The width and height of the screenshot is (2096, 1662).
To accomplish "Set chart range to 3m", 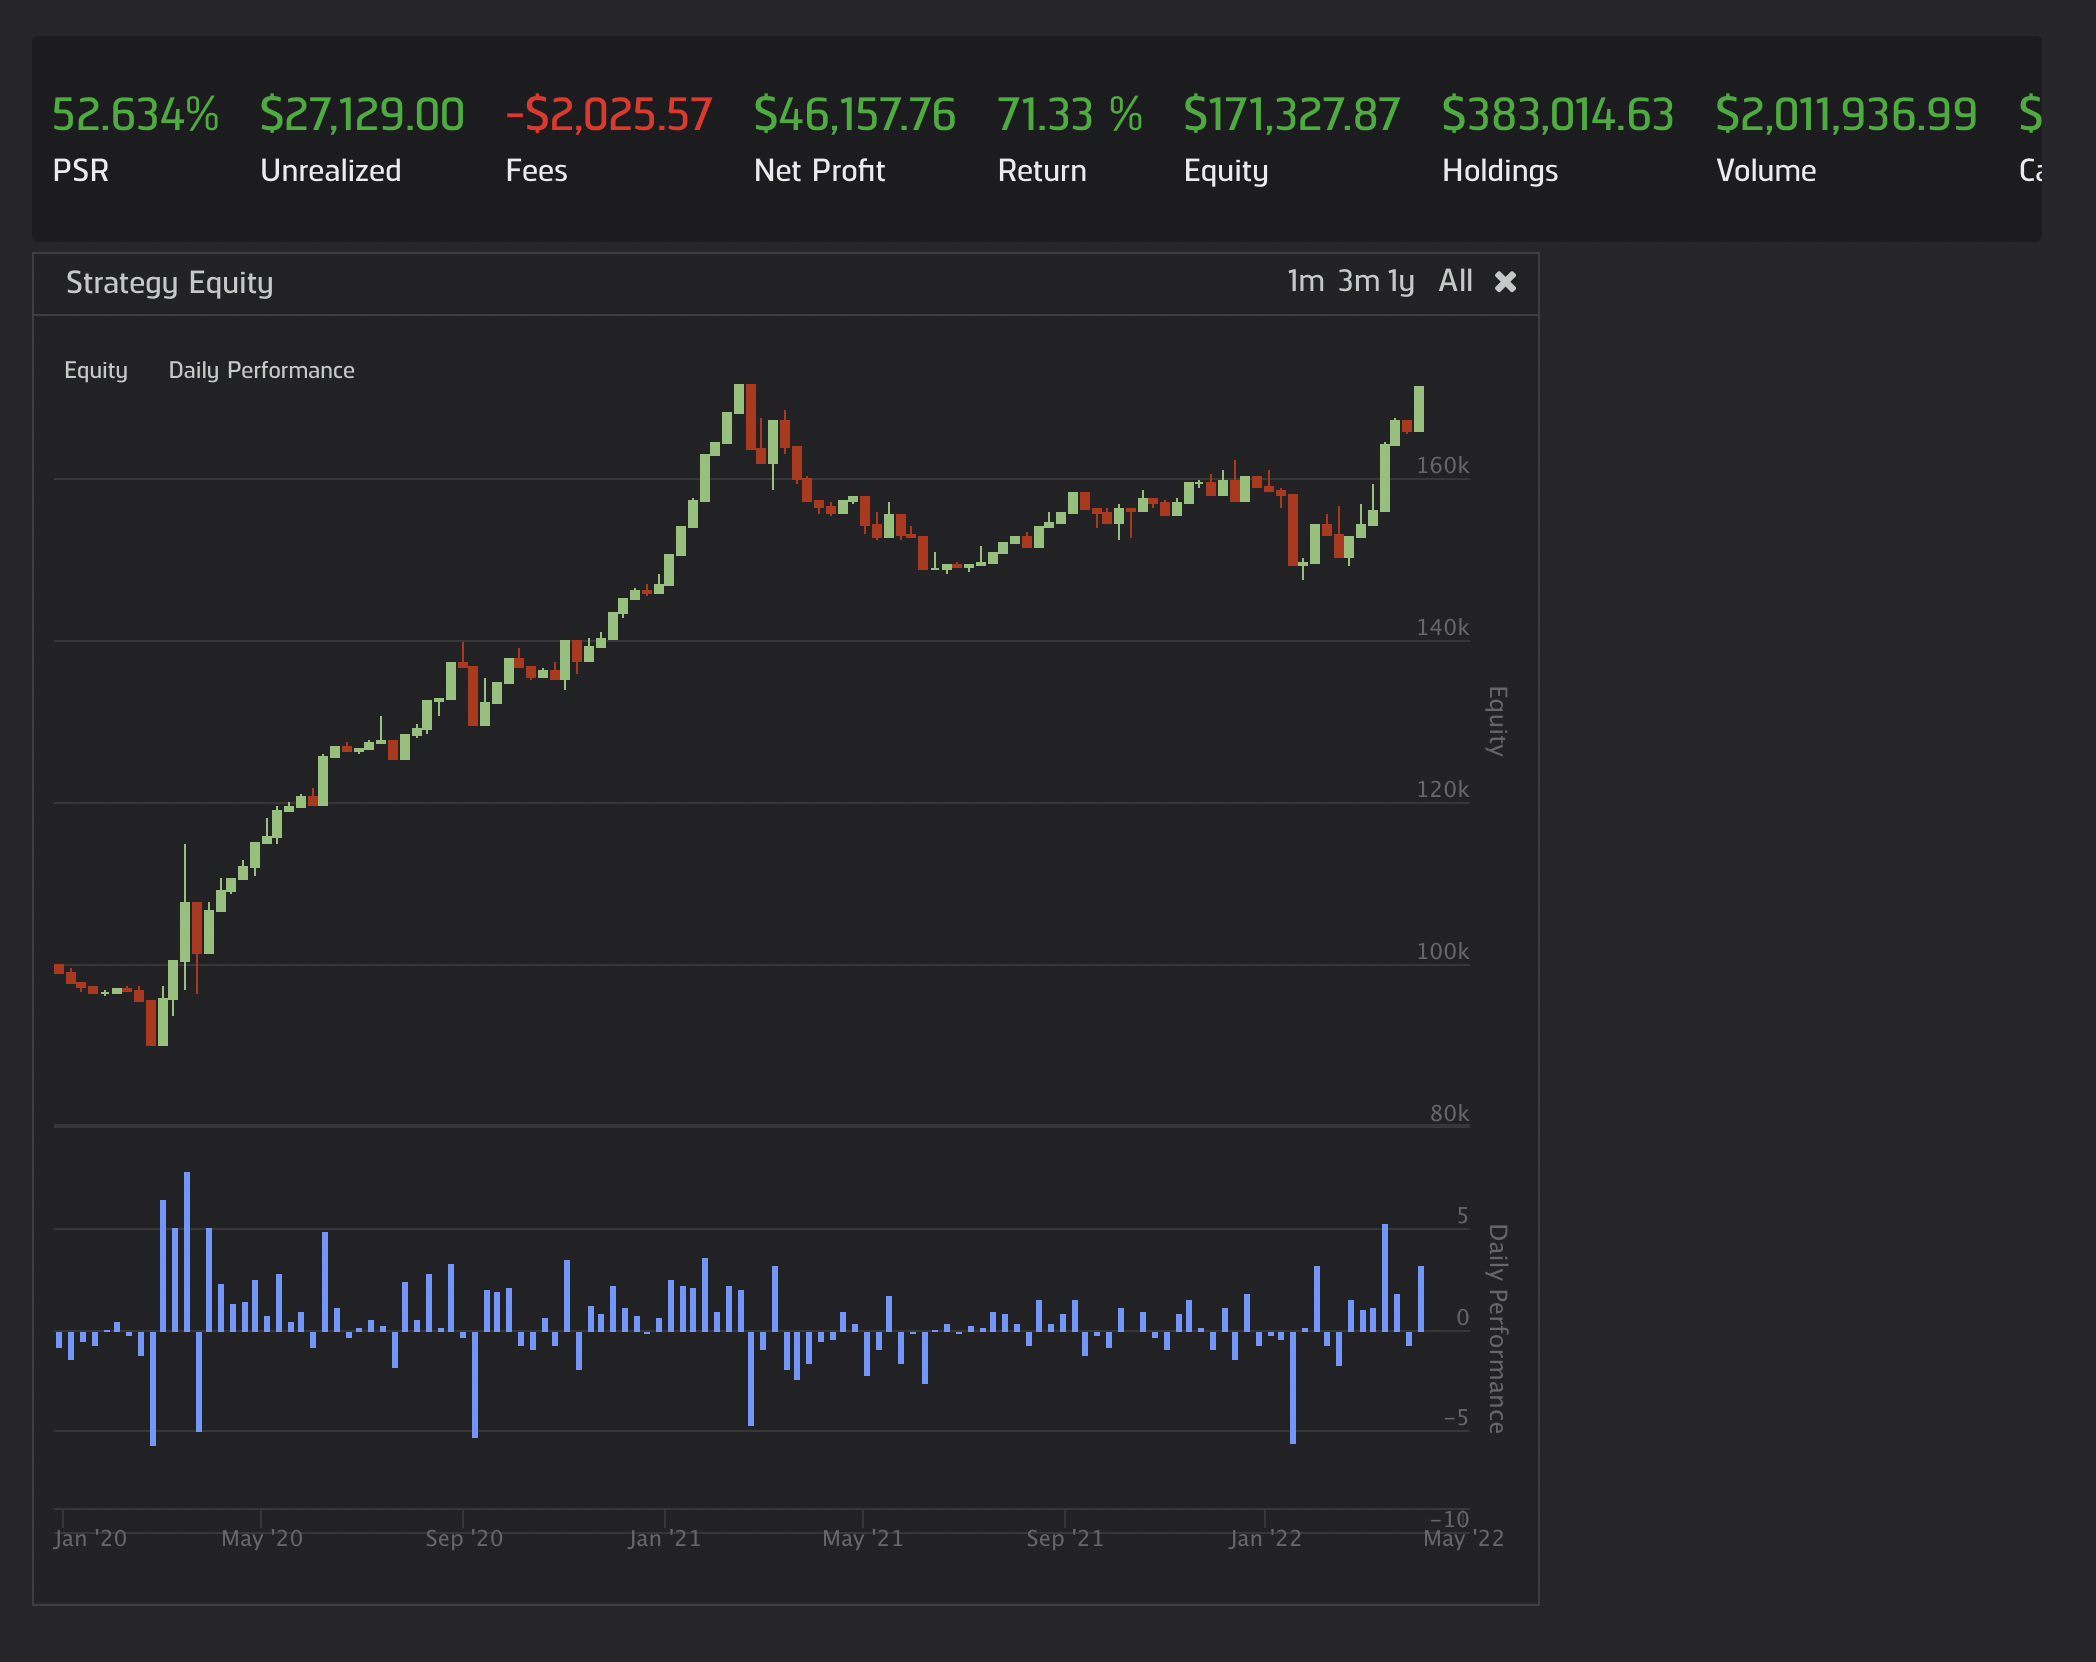I will (1358, 282).
